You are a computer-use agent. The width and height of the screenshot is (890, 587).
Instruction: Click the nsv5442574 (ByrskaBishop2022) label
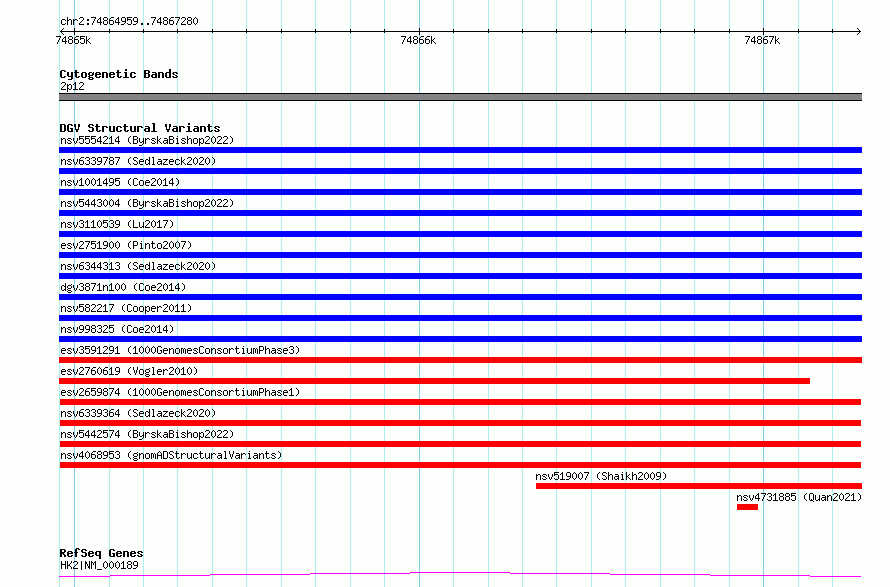coord(147,434)
